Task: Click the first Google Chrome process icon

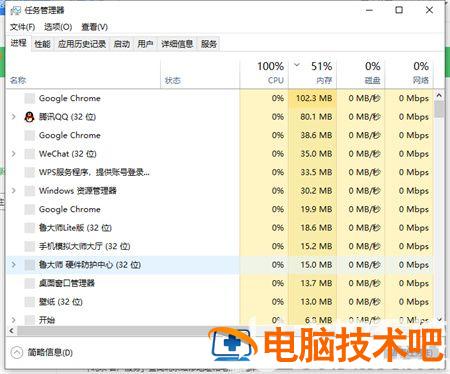Action: tap(30, 98)
